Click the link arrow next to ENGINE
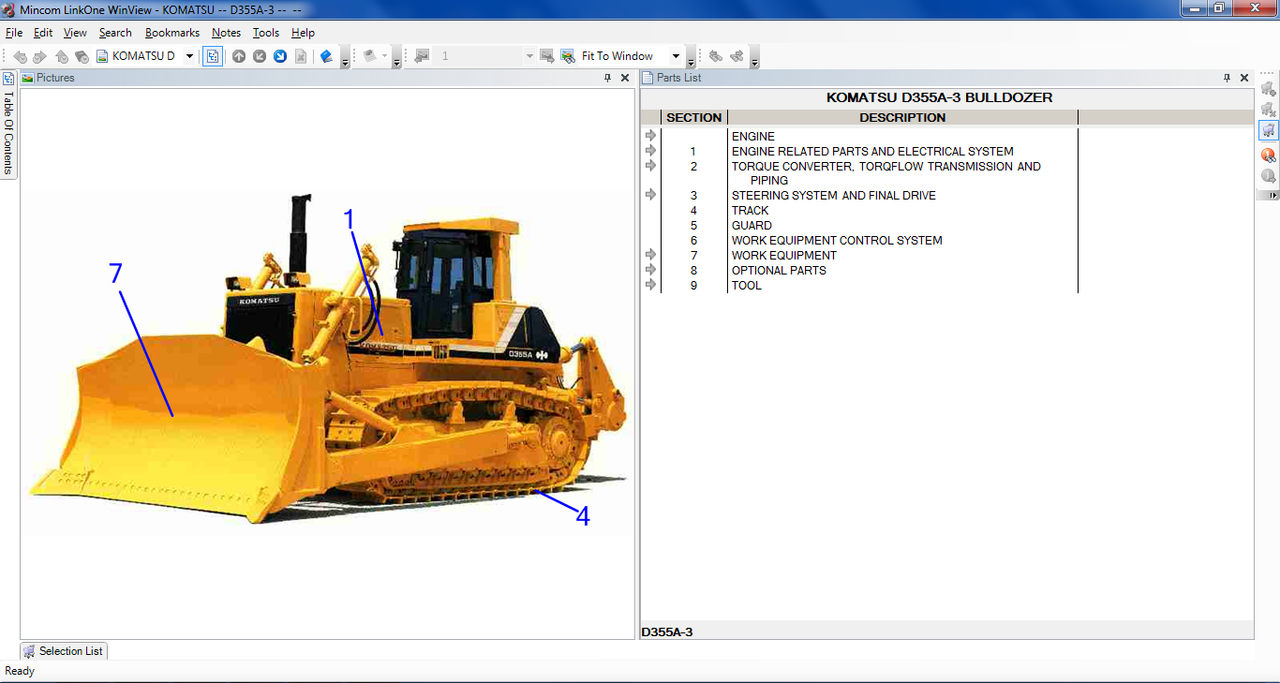1280x683 pixels. coord(650,135)
